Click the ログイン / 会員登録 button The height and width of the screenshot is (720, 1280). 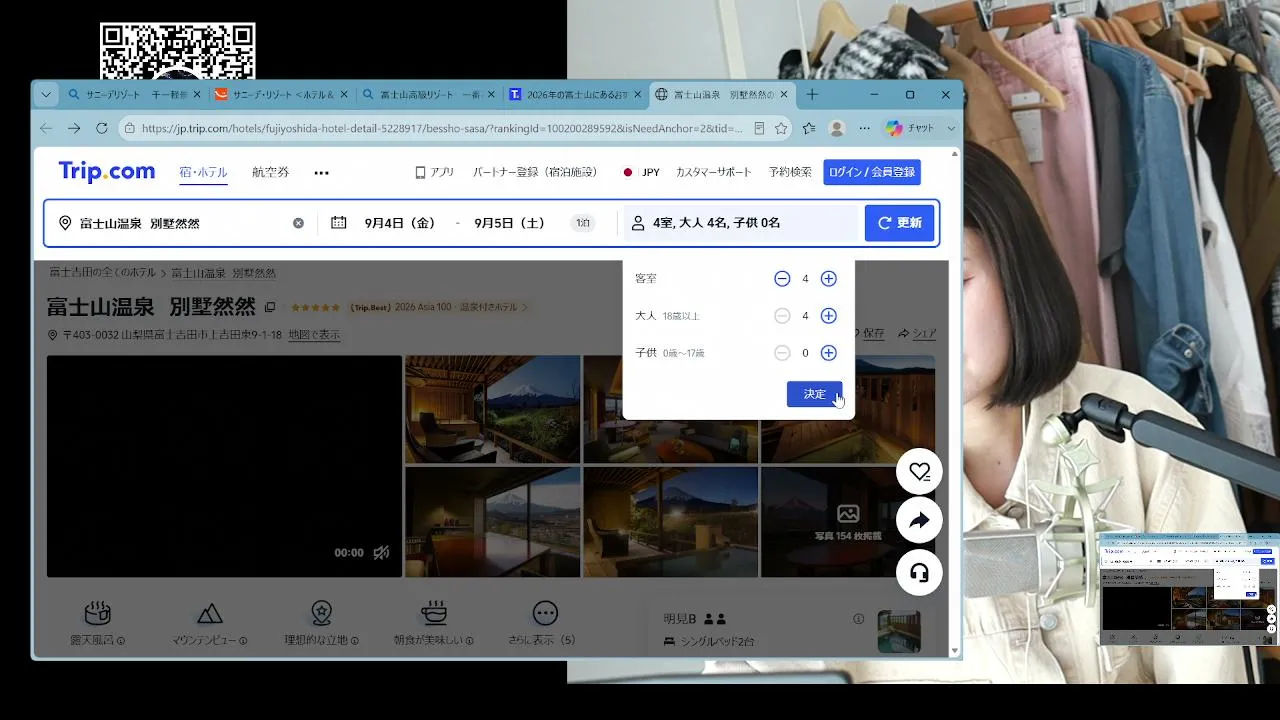pos(872,172)
